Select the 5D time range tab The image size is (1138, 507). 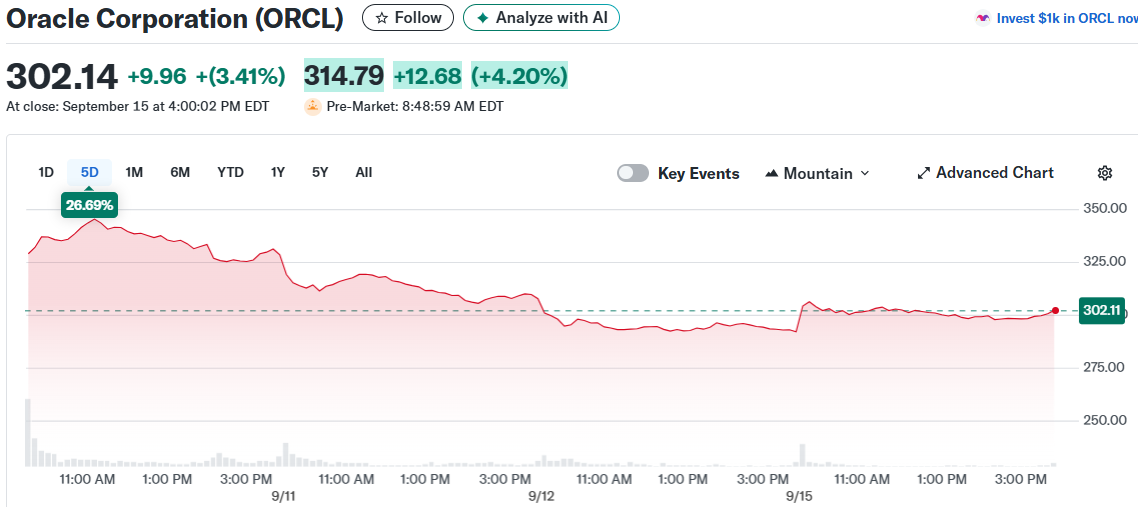90,173
